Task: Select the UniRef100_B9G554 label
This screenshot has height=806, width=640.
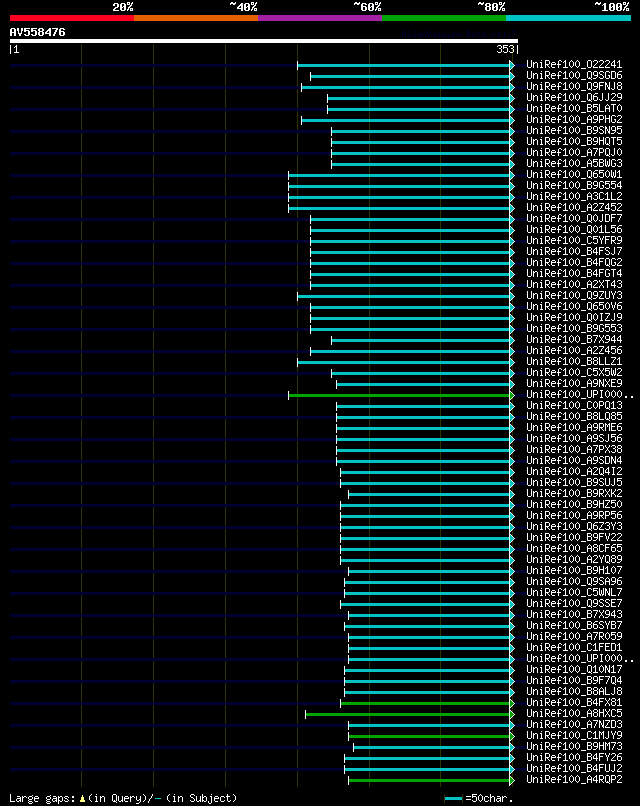Action: tap(574, 186)
